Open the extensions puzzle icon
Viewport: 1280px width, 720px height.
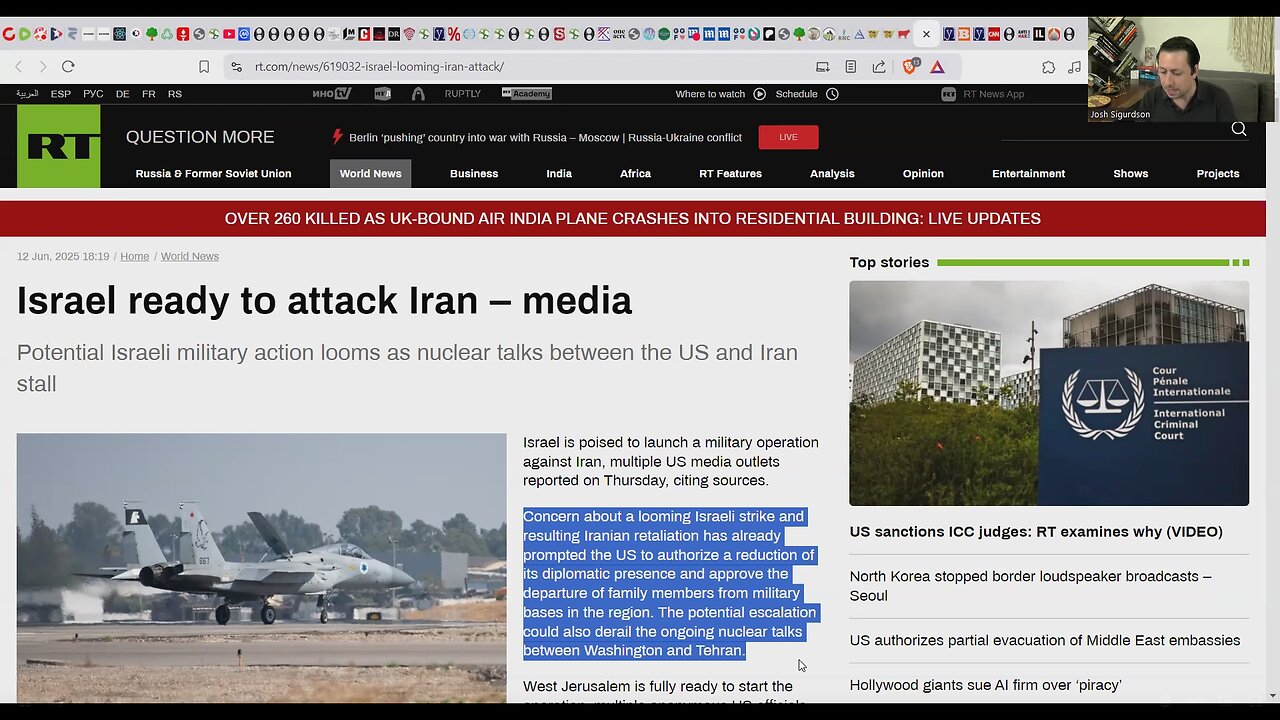tap(1048, 67)
